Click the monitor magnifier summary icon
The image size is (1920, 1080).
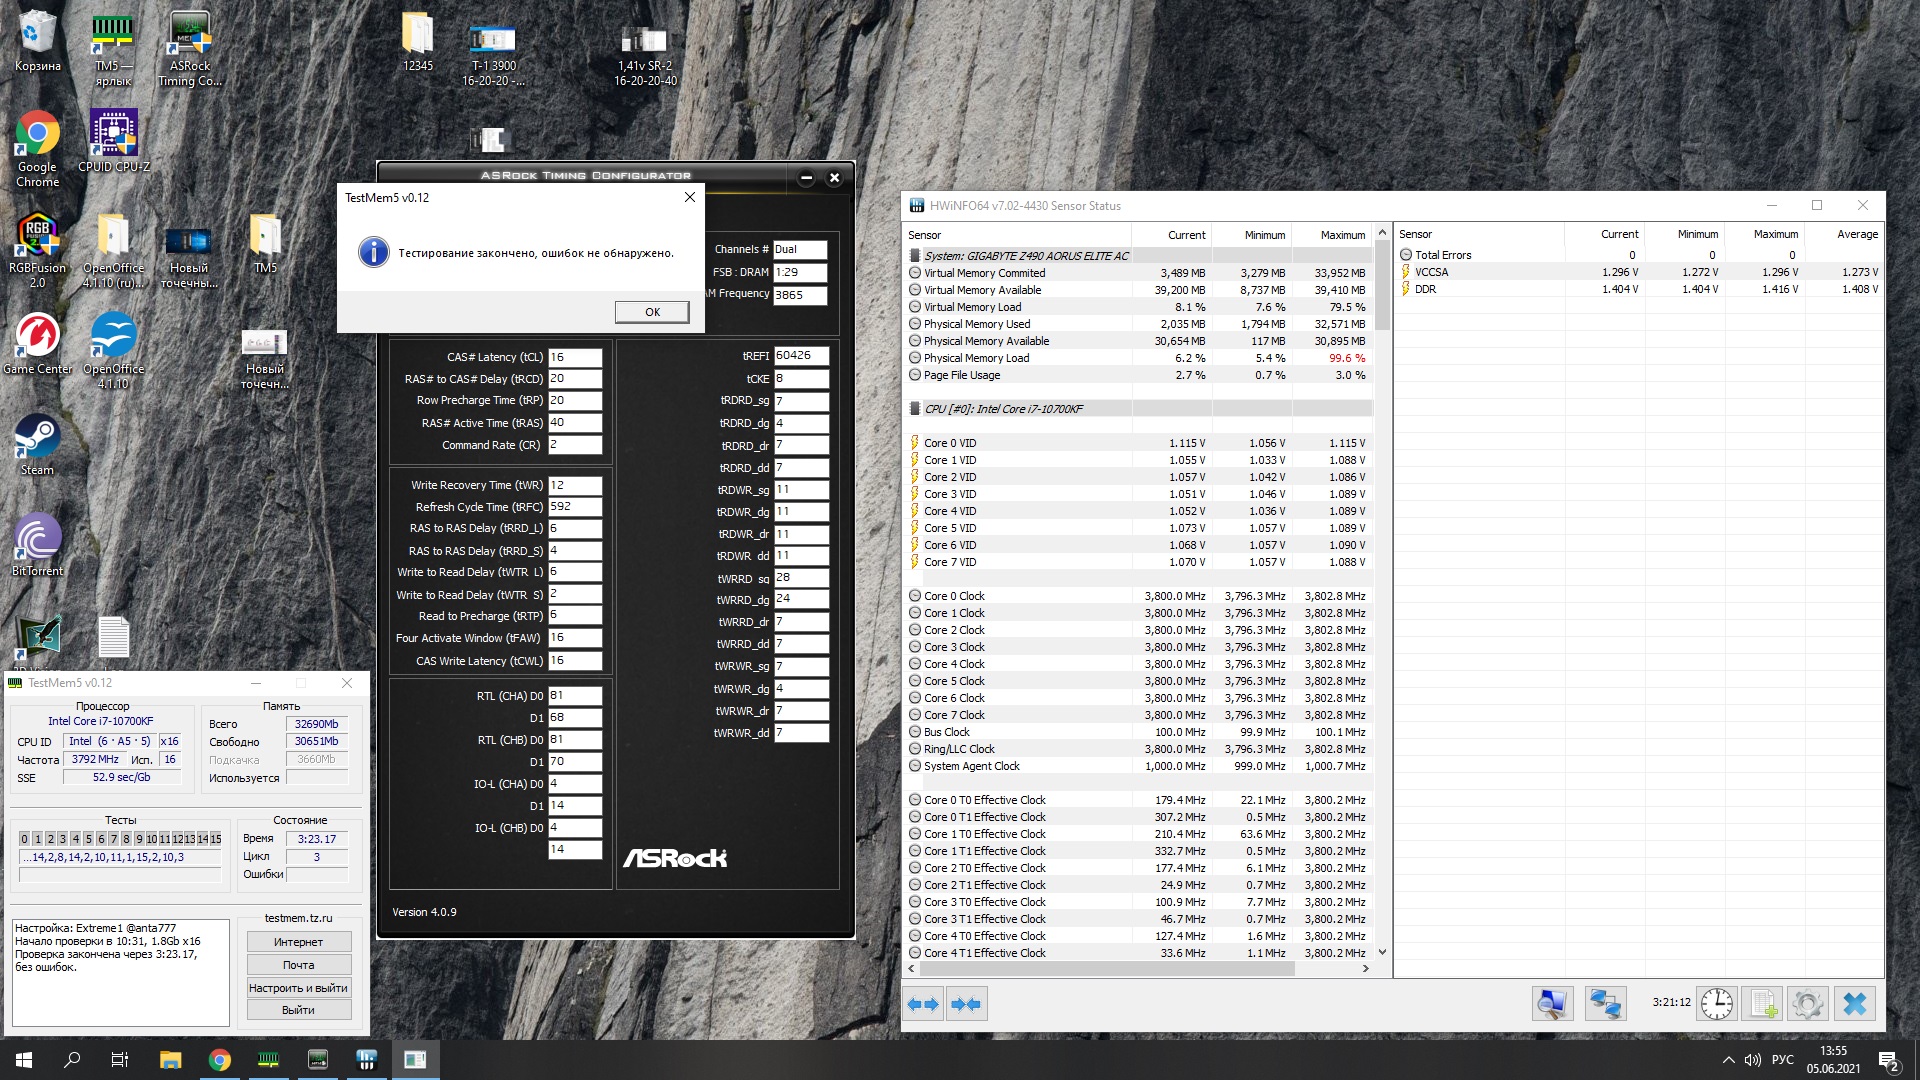[1552, 1003]
